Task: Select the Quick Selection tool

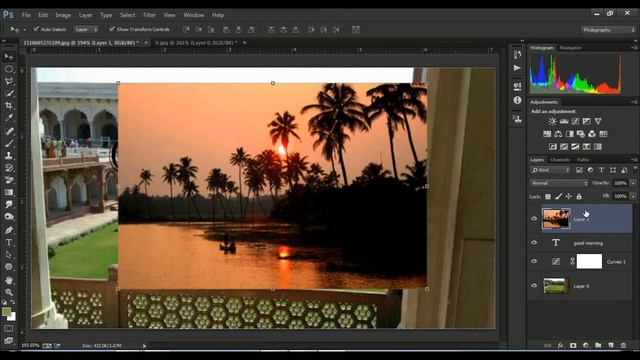Action: [9, 93]
